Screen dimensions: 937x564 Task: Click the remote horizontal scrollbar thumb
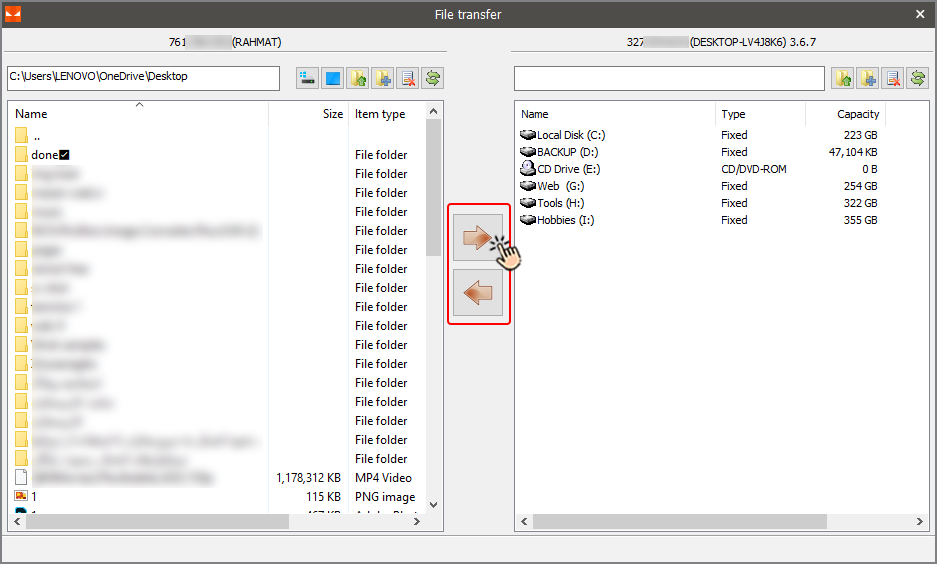coord(680,522)
